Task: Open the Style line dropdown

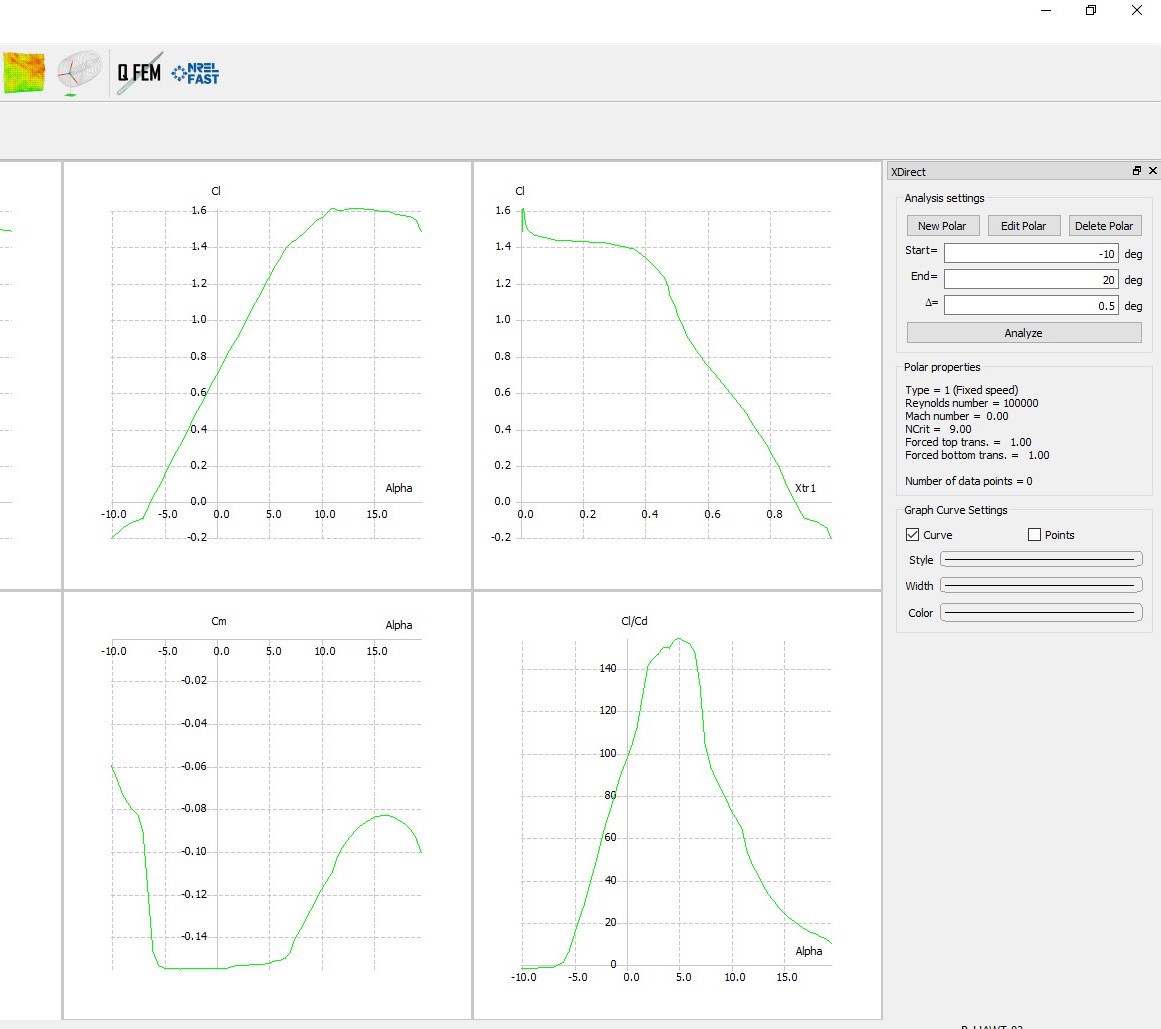Action: (1041, 560)
